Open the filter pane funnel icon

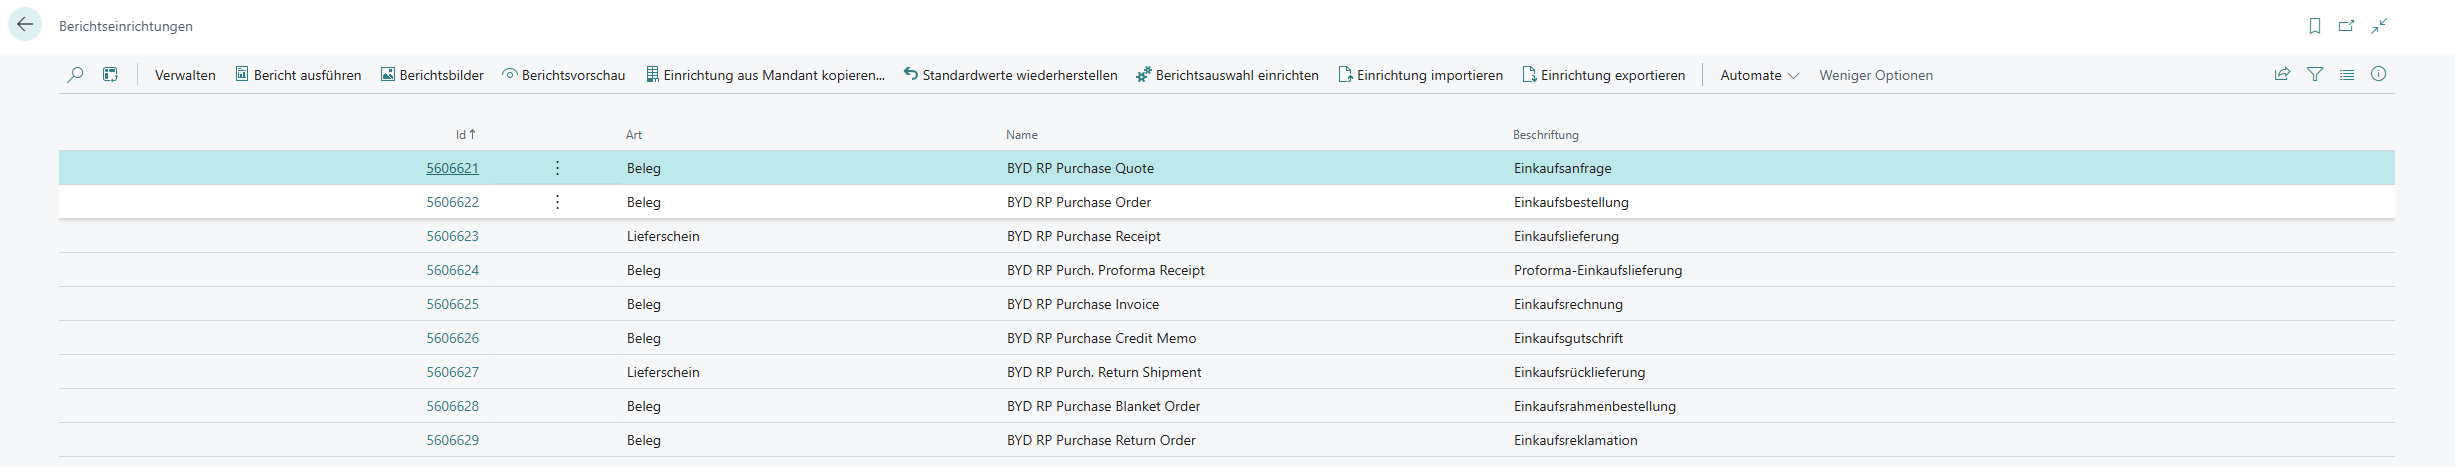(x=2314, y=75)
